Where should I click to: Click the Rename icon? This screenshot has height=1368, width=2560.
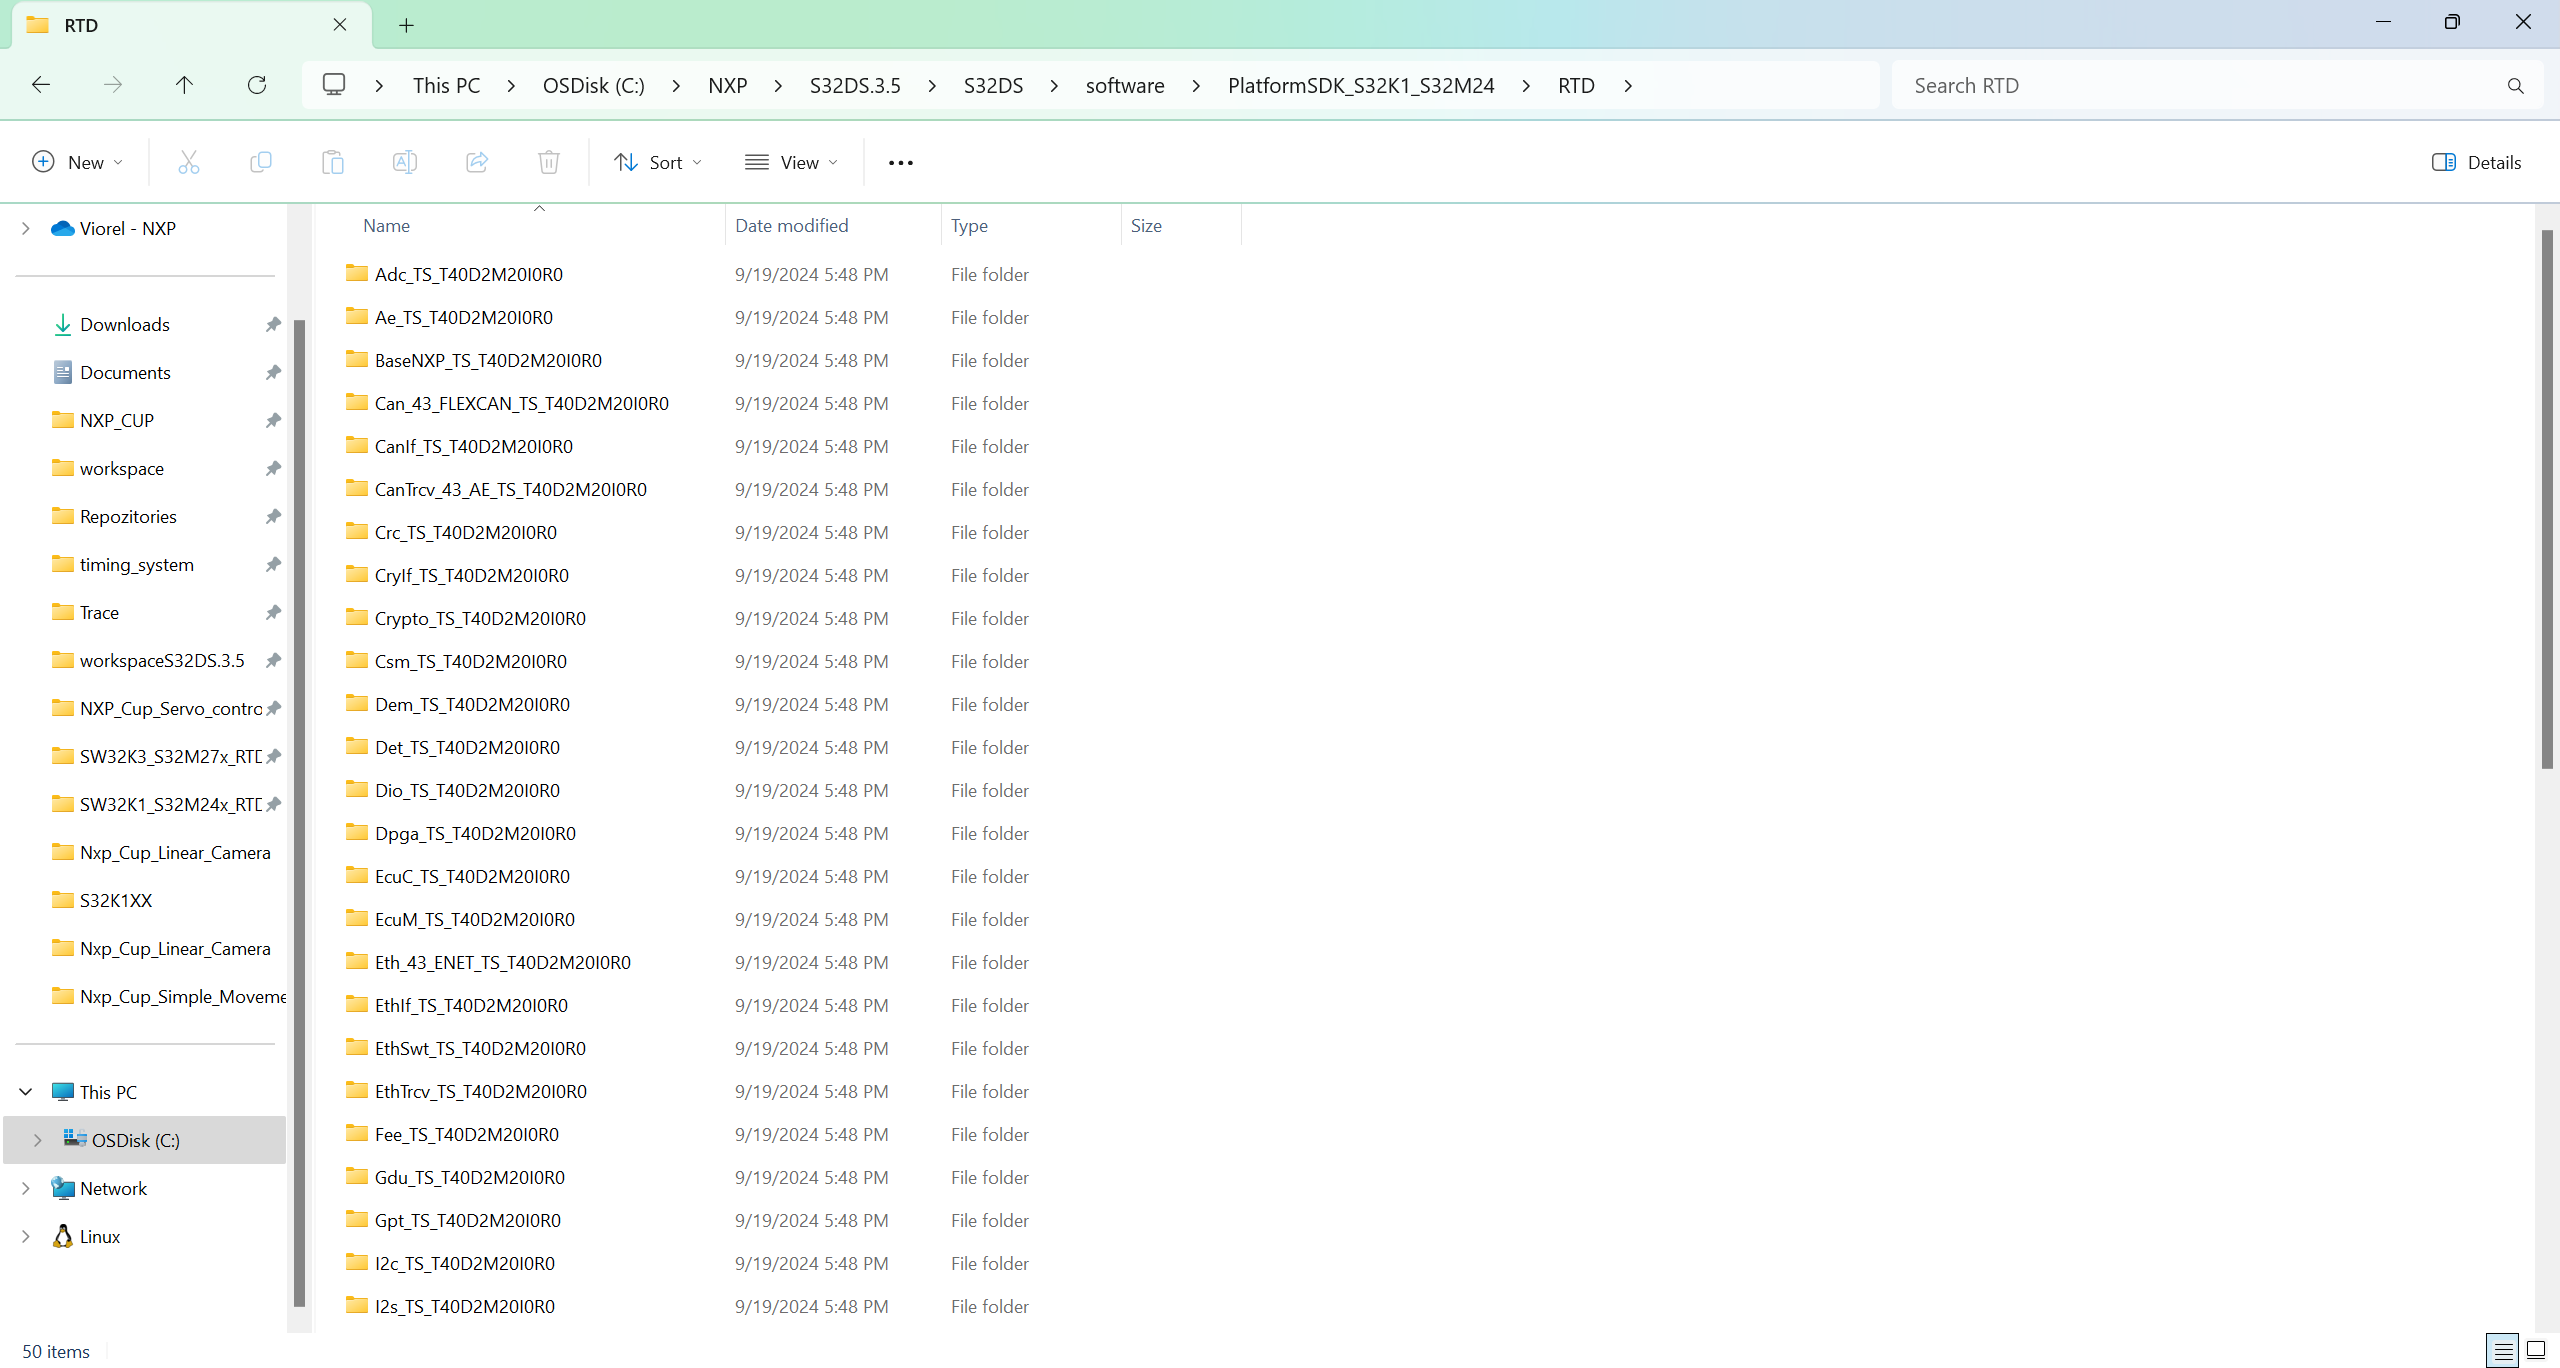point(404,162)
